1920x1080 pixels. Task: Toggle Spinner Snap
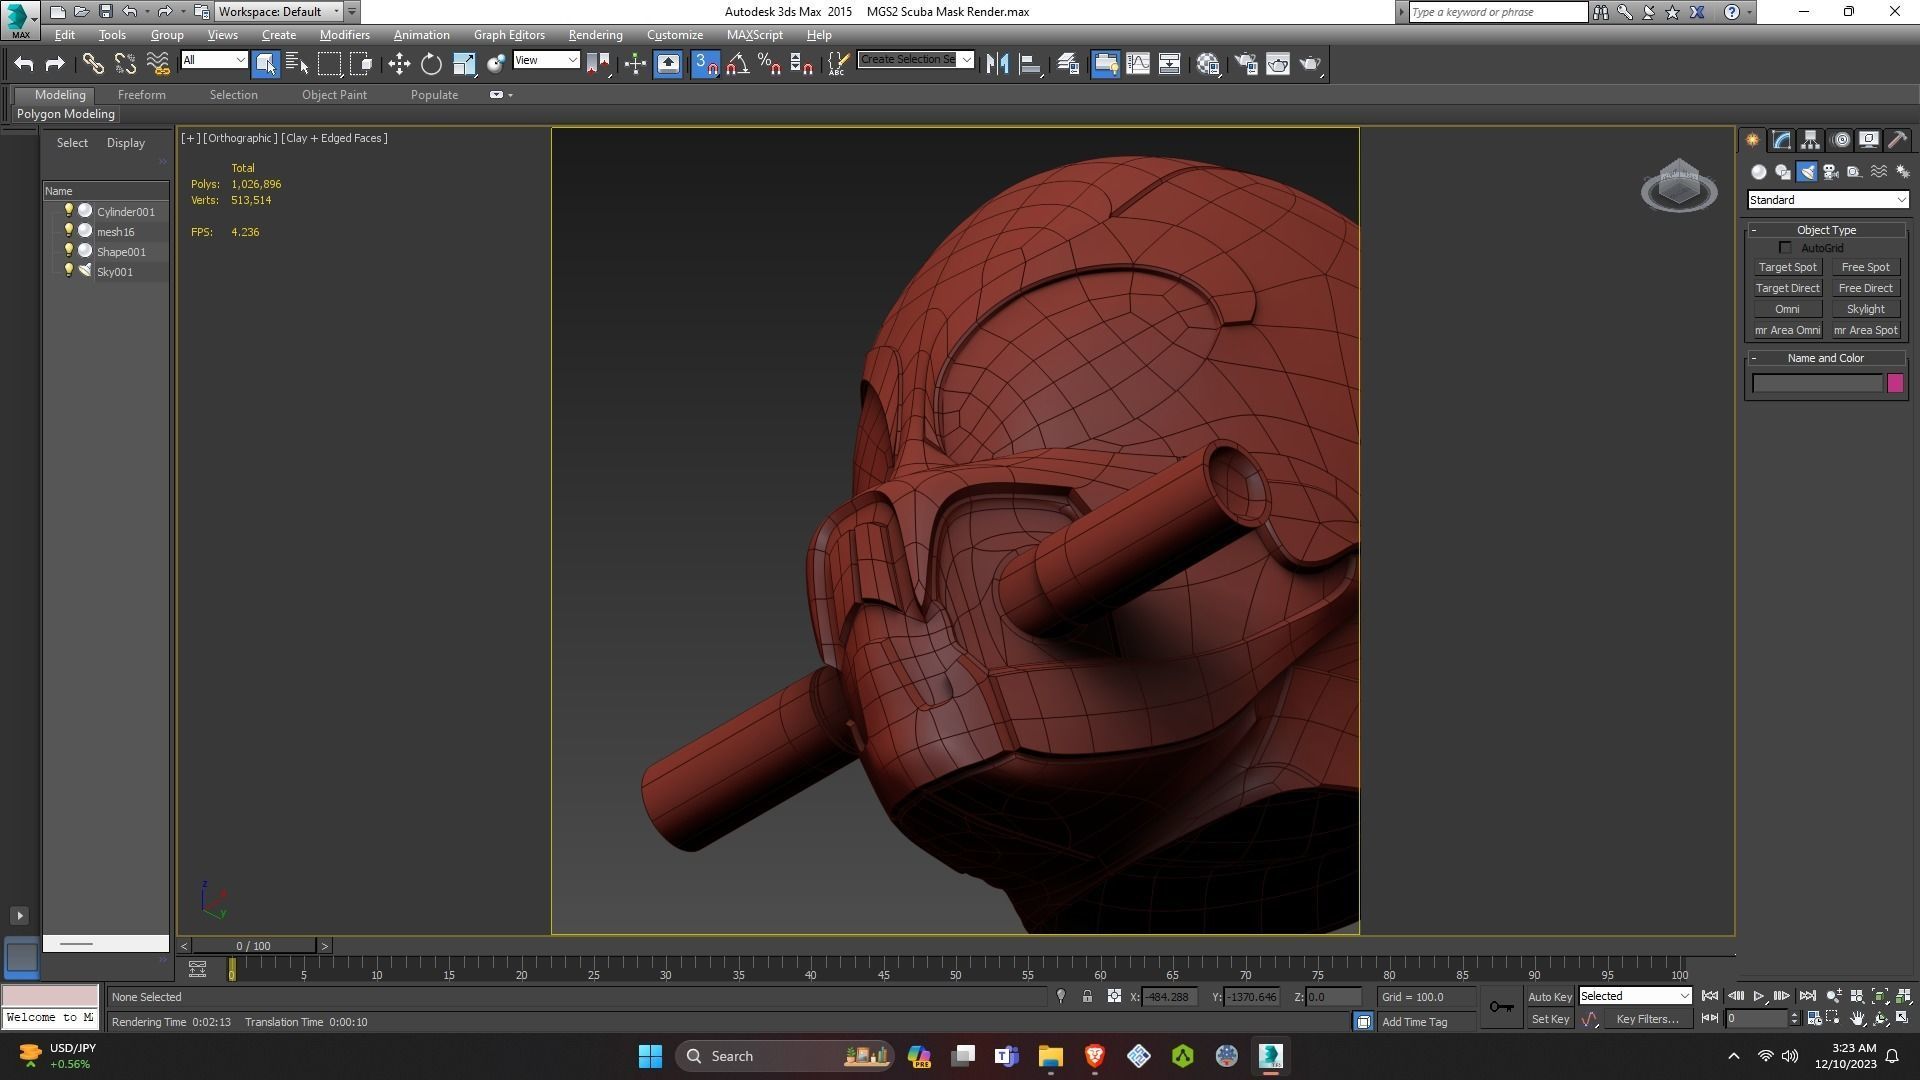point(801,64)
